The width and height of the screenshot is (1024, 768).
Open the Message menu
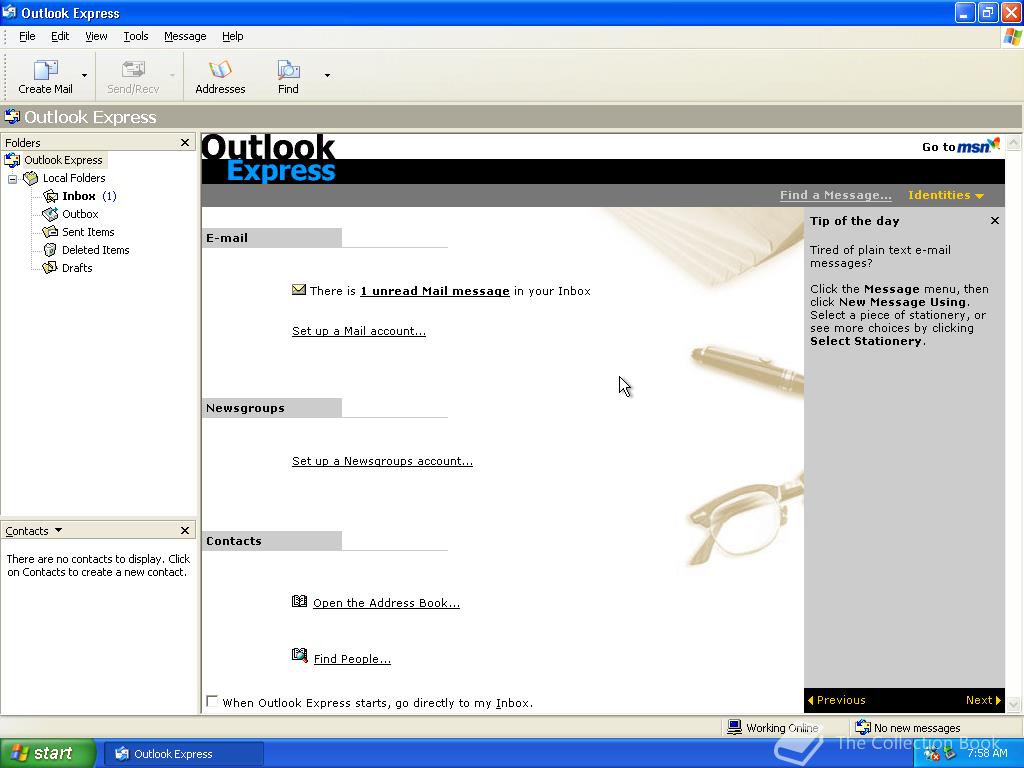coord(185,37)
